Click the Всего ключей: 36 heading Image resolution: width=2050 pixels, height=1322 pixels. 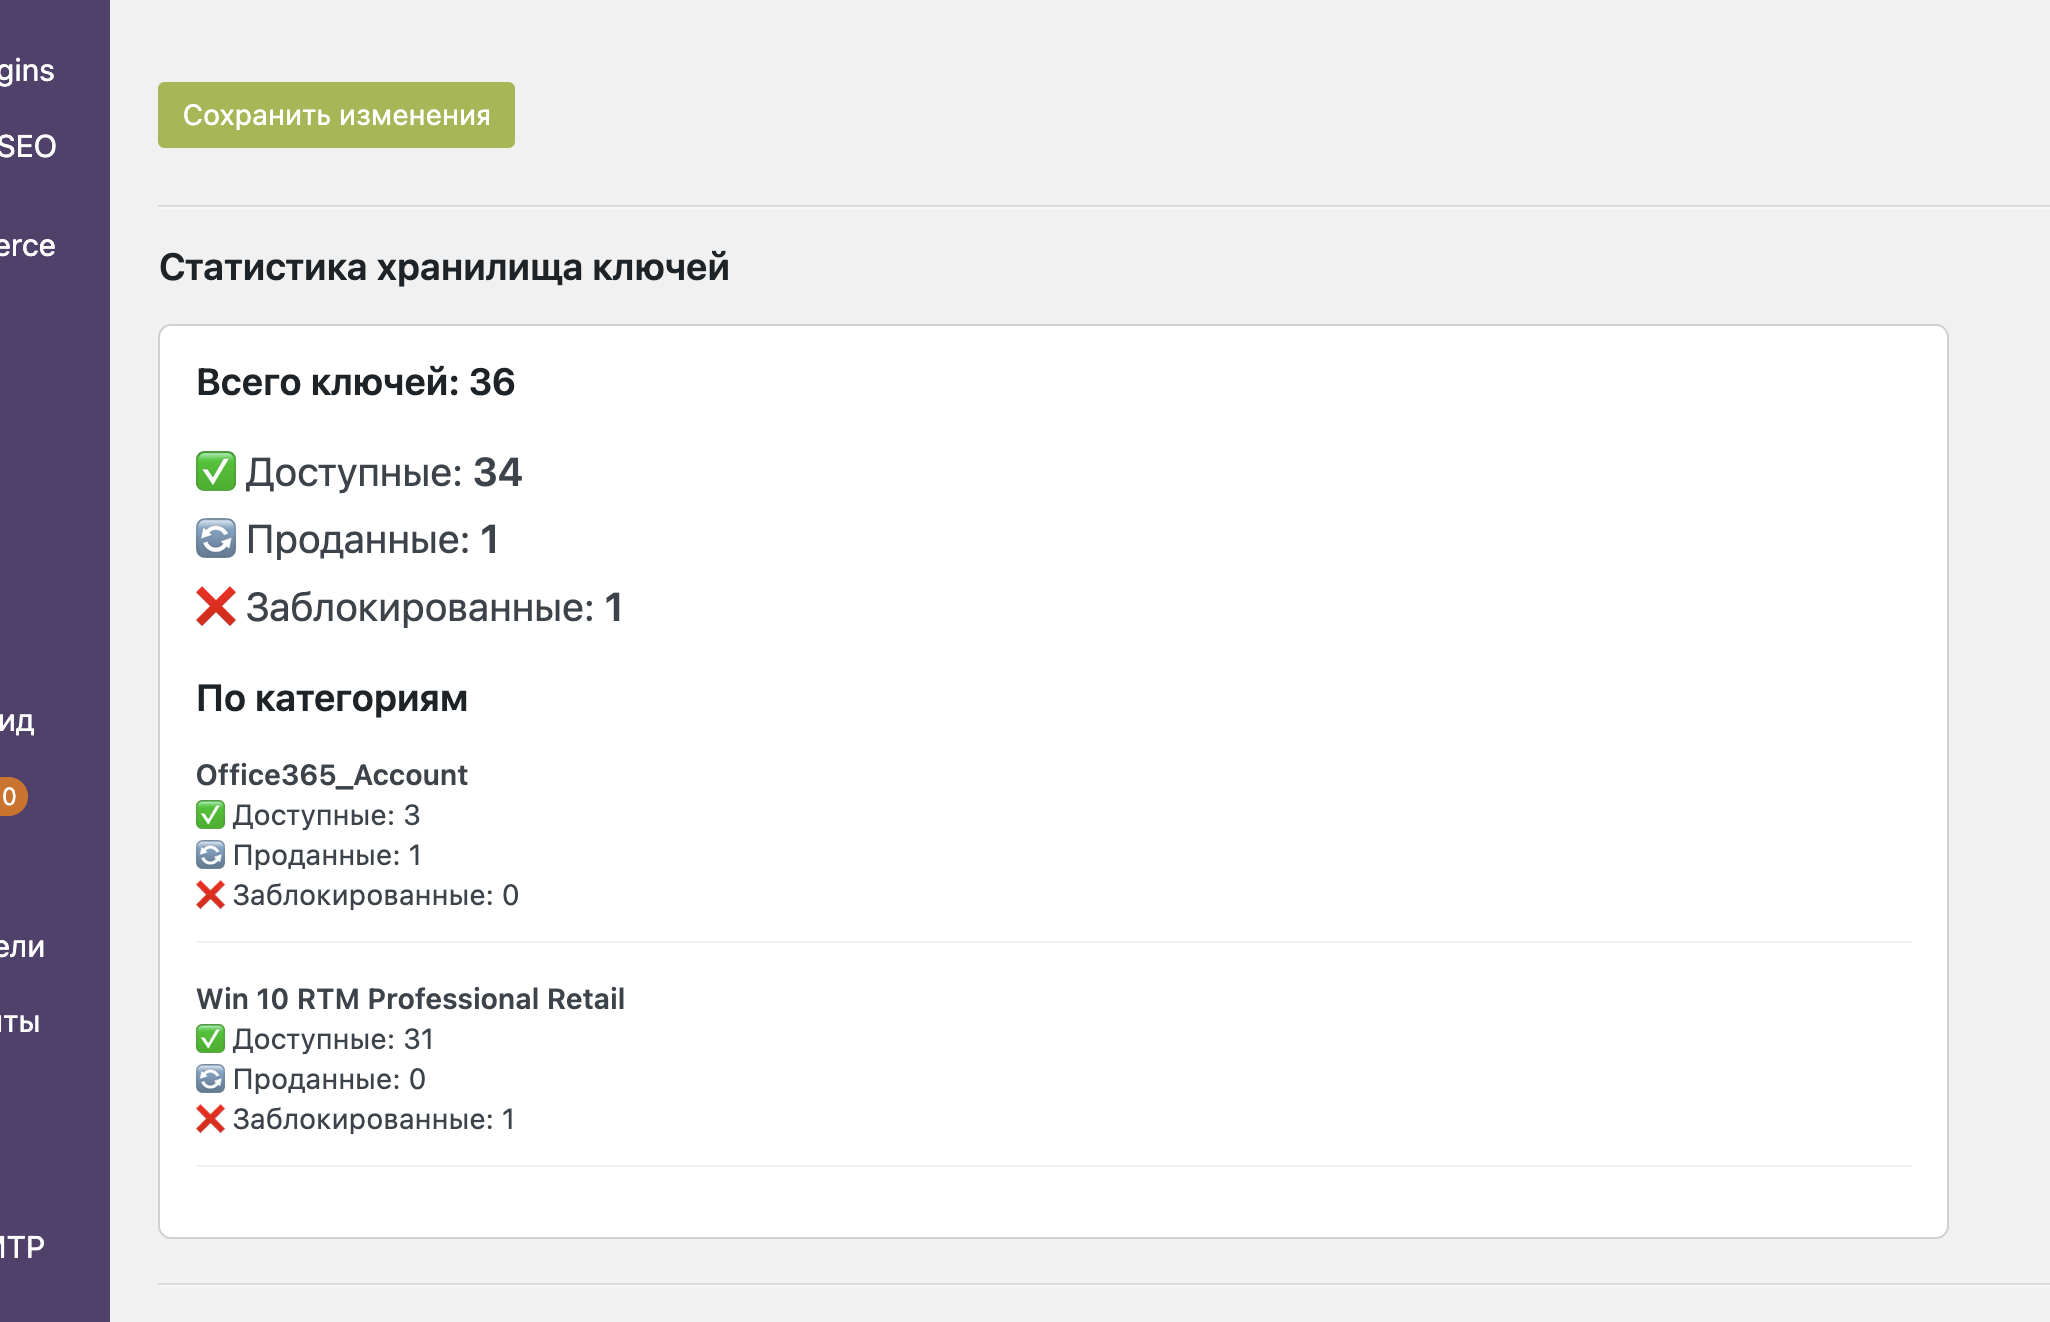(x=355, y=382)
